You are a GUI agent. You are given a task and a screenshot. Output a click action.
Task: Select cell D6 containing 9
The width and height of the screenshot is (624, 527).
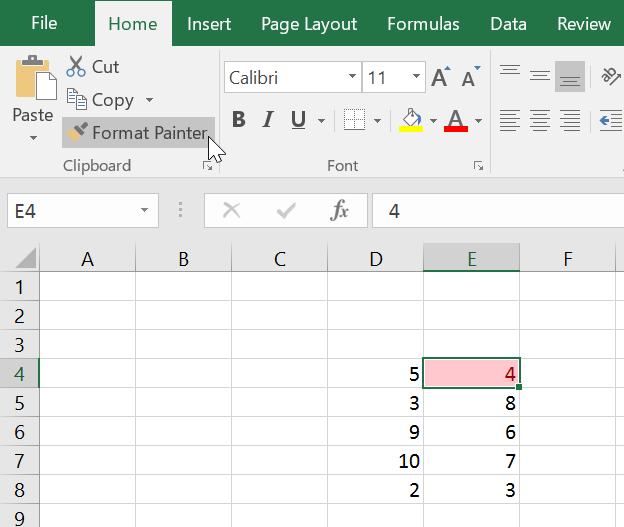coord(376,431)
